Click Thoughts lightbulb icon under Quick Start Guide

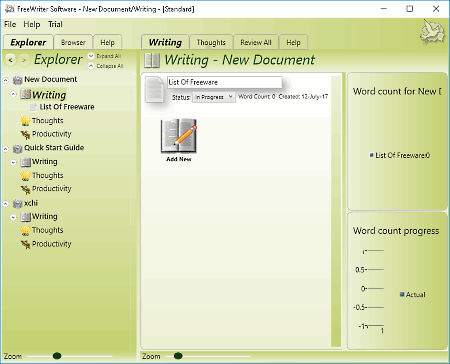(25, 175)
